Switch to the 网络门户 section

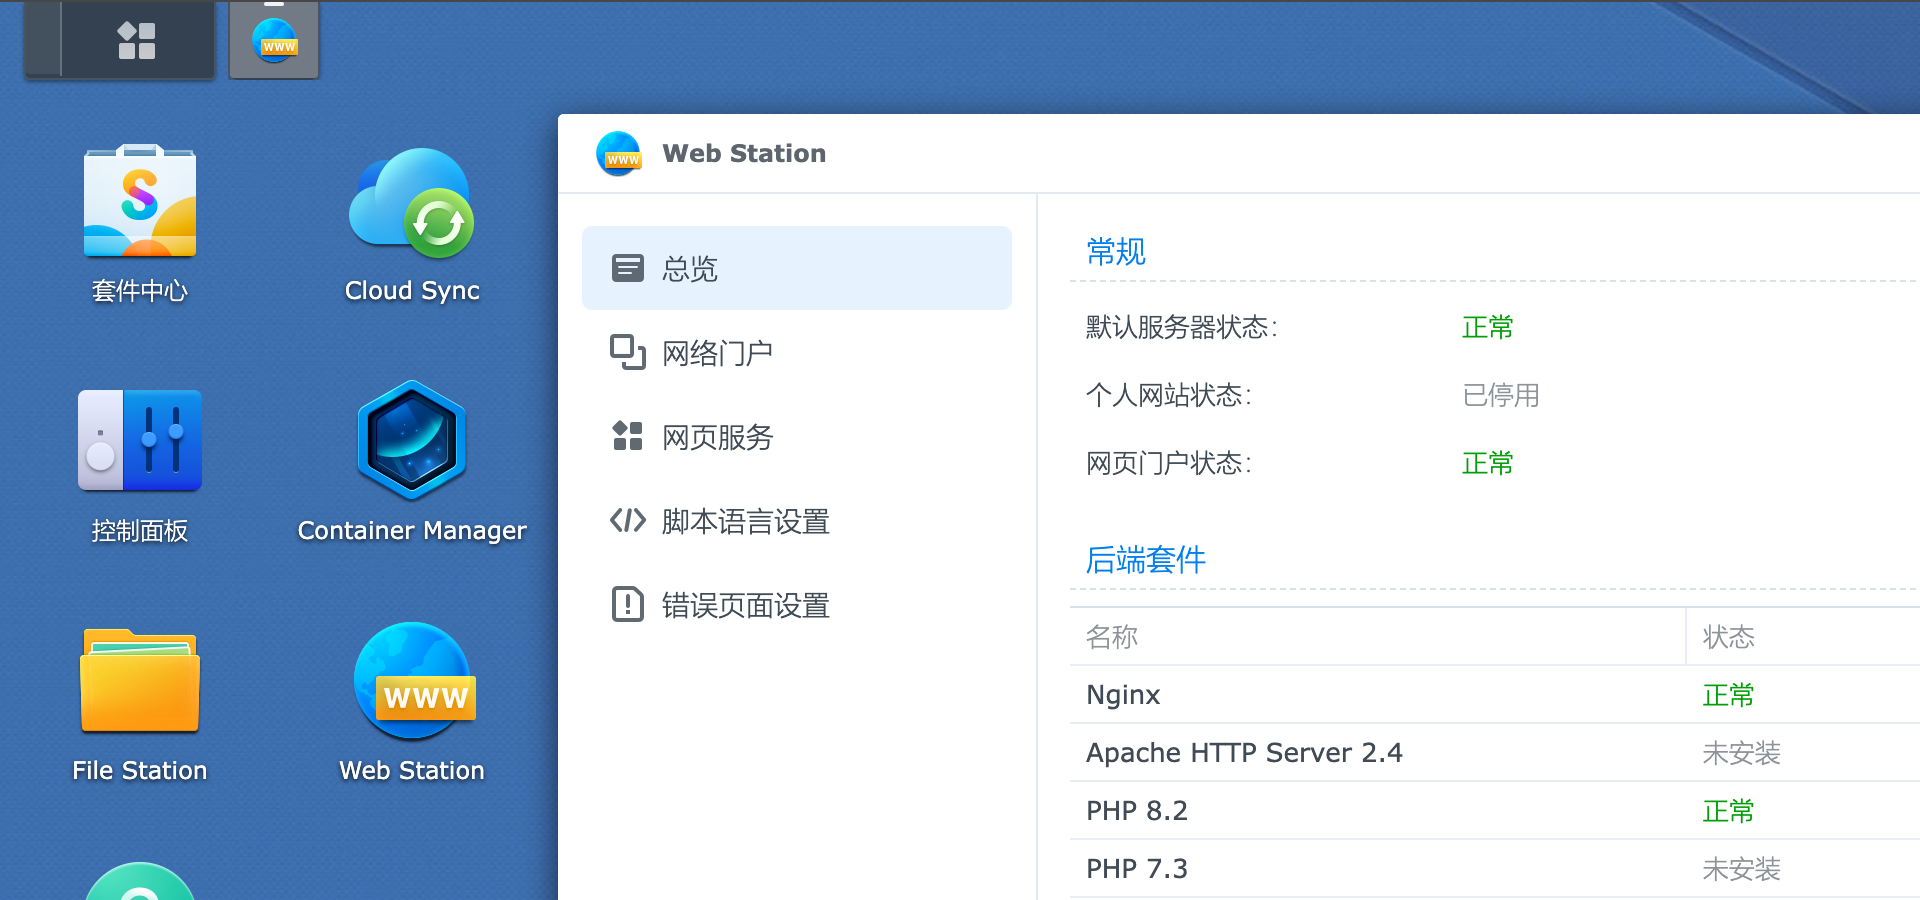tap(716, 353)
